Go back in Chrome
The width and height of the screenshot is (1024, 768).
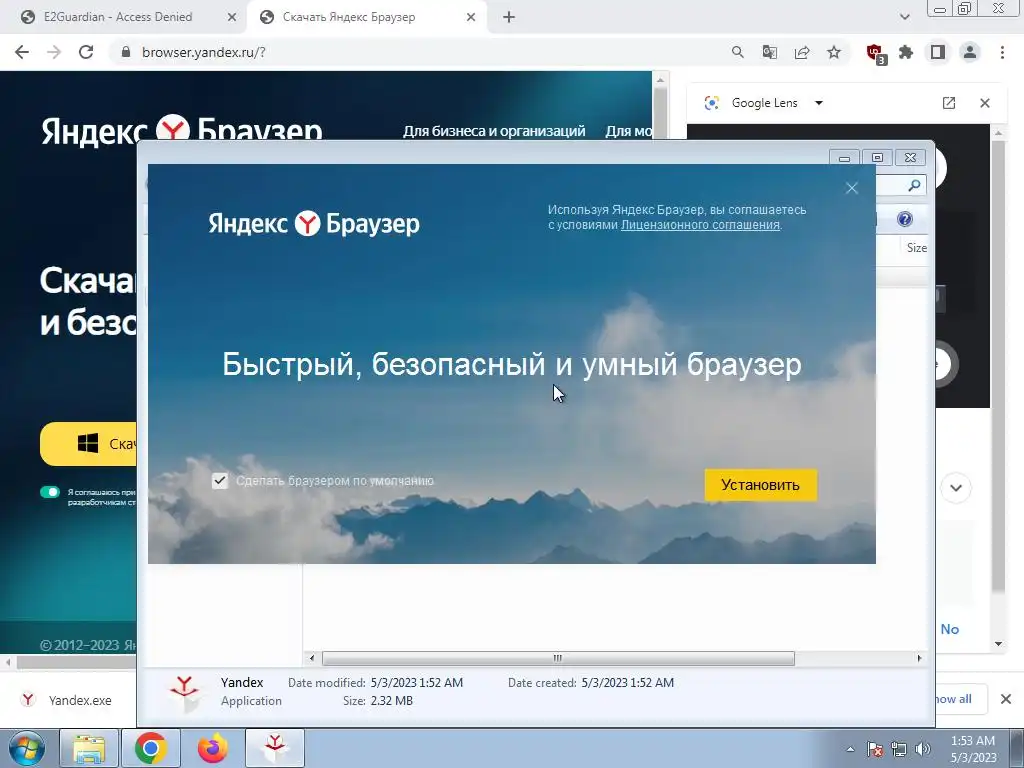(22, 52)
